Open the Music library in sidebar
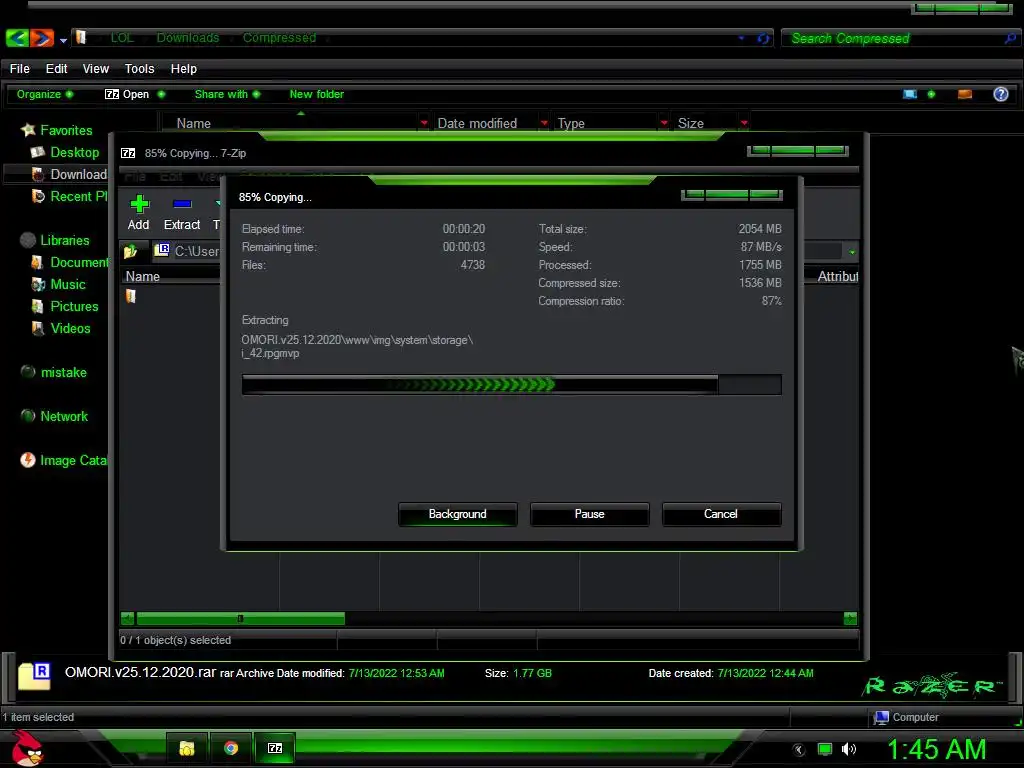1024x768 pixels. [x=68, y=284]
